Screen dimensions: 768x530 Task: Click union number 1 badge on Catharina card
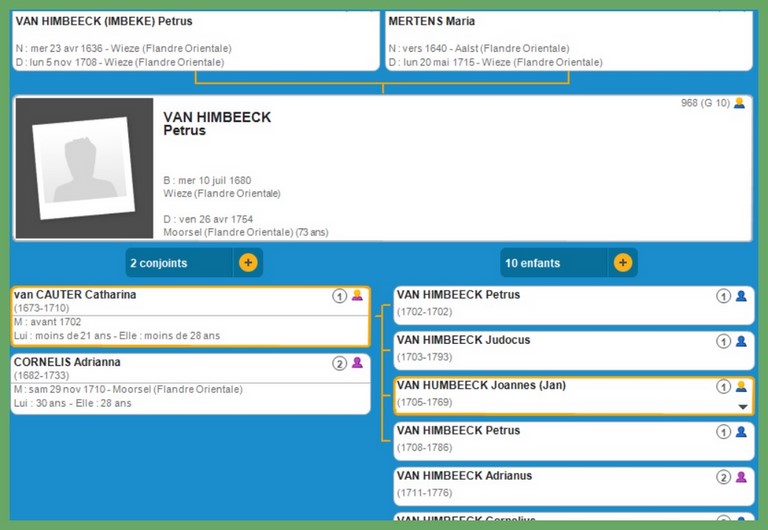click(x=339, y=296)
